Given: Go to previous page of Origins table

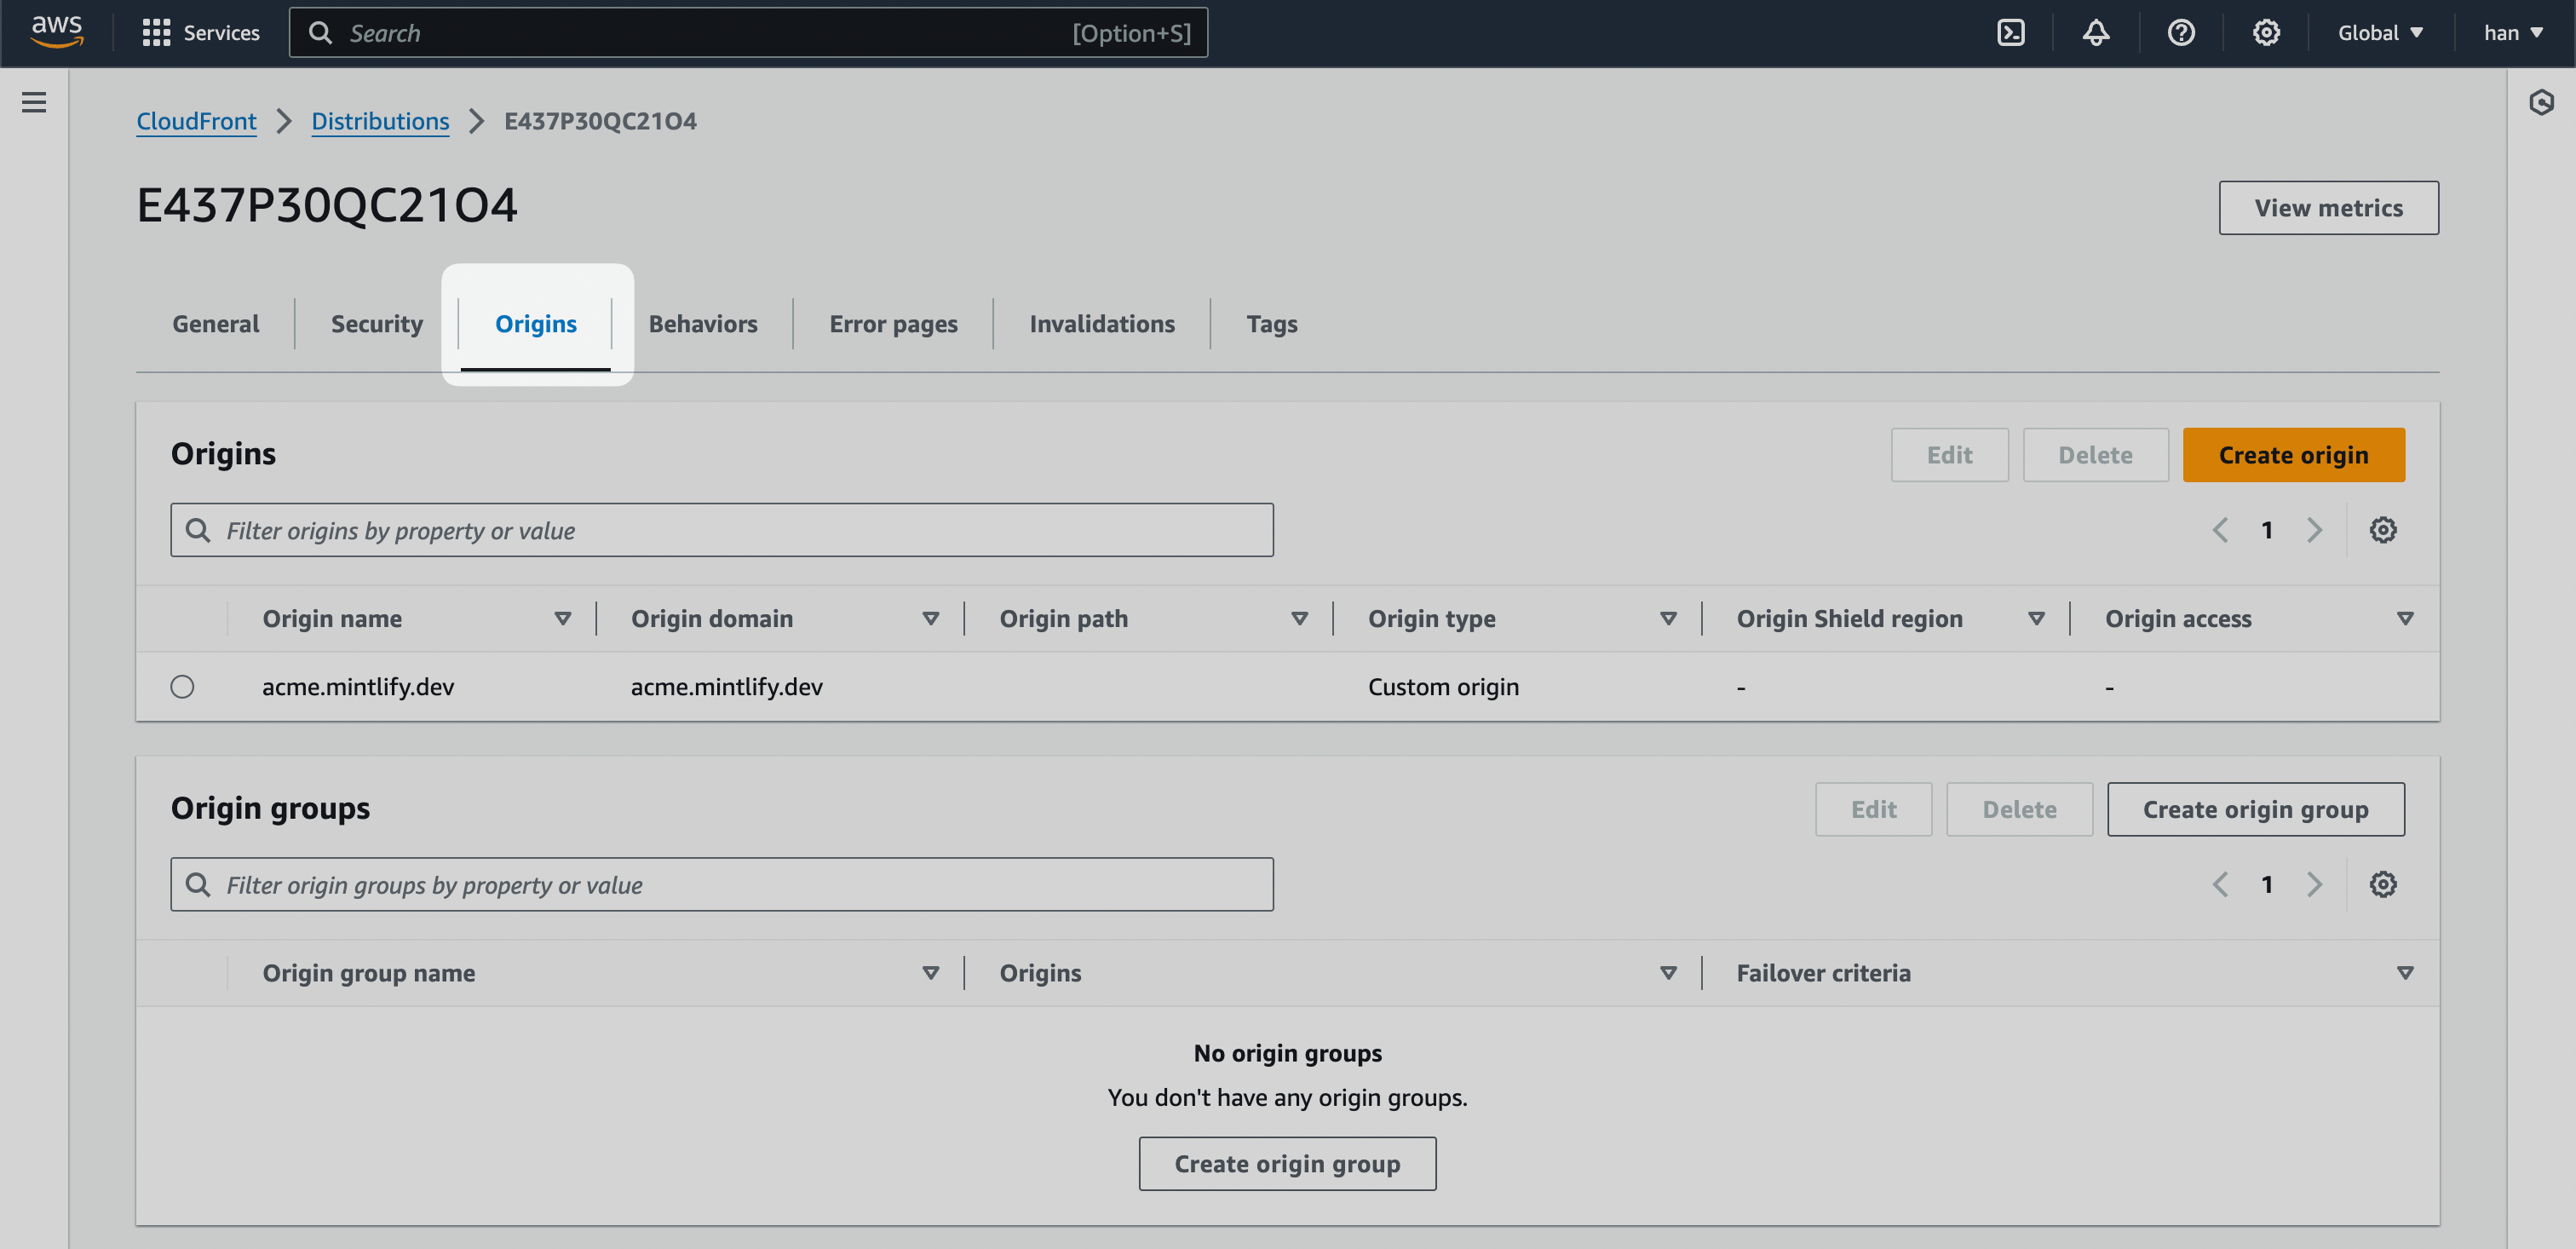Looking at the screenshot, I should tap(2220, 530).
